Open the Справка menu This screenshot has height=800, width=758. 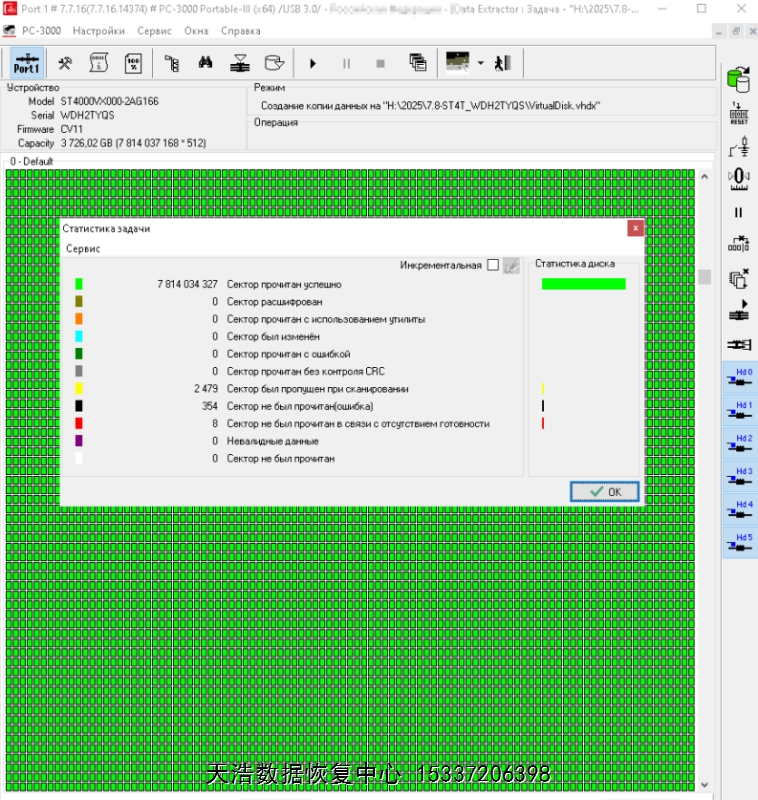(x=240, y=31)
